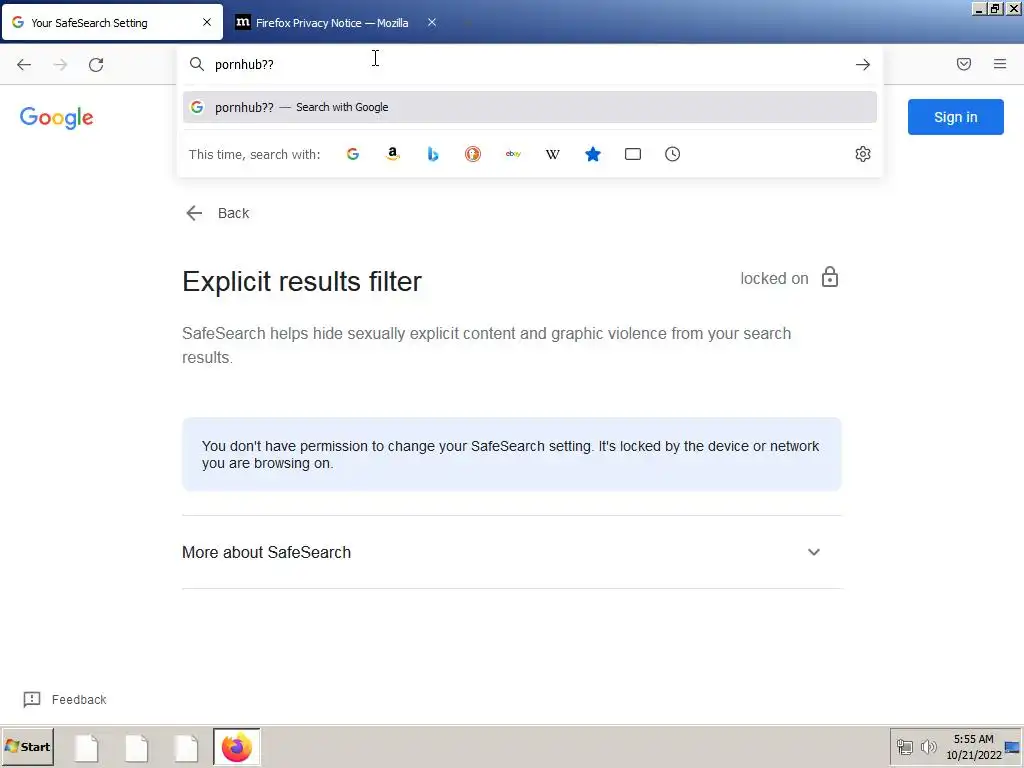Click the Feedback link
This screenshot has height=768, width=1024.
coord(79,699)
